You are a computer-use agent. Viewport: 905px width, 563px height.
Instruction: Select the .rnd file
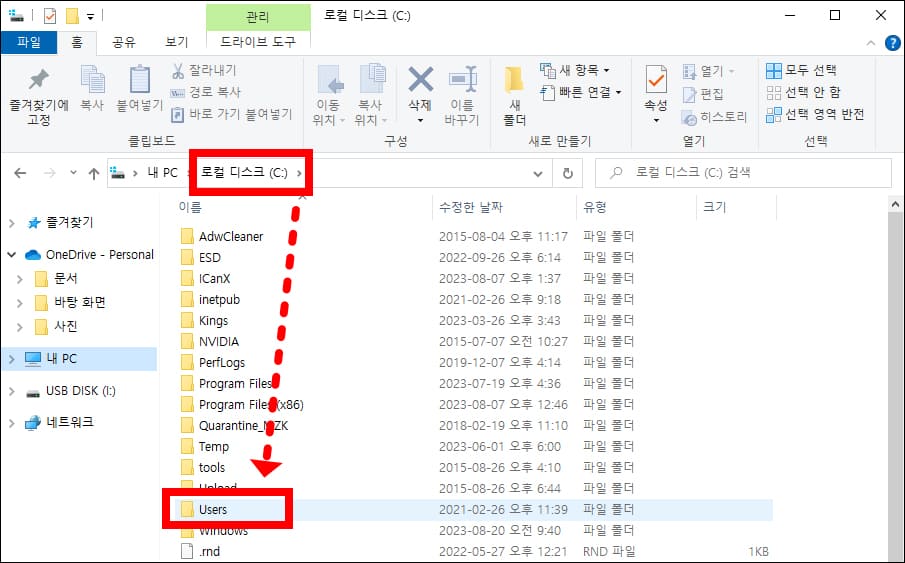pos(210,551)
